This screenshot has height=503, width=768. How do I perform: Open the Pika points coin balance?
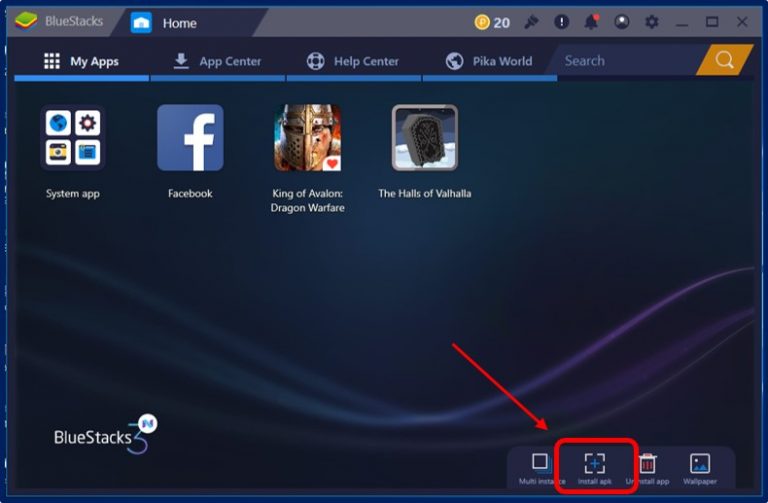(x=492, y=23)
